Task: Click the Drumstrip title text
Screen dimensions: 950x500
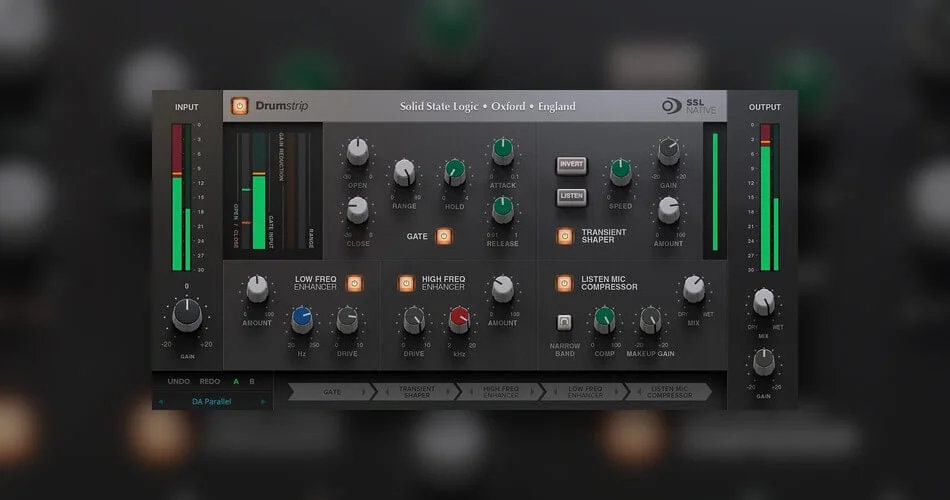Action: 282,106
